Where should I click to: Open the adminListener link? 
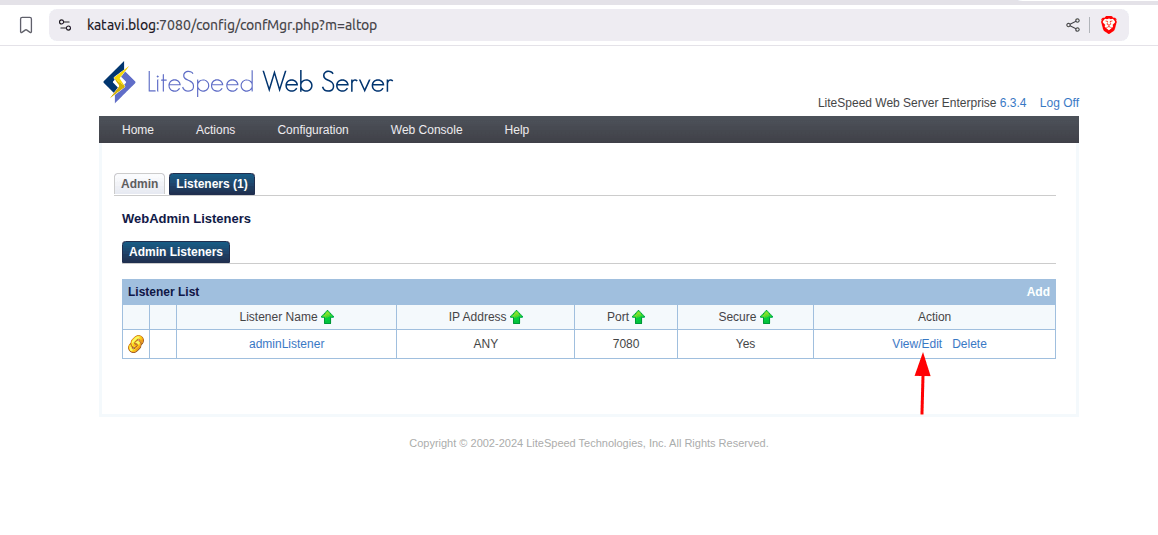[287, 344]
